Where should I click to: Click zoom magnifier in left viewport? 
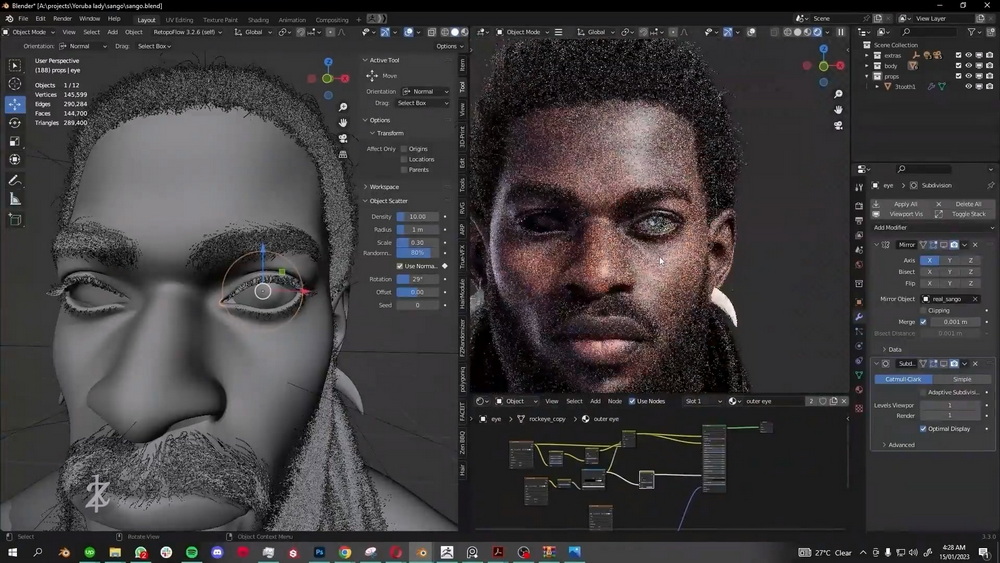[343, 107]
